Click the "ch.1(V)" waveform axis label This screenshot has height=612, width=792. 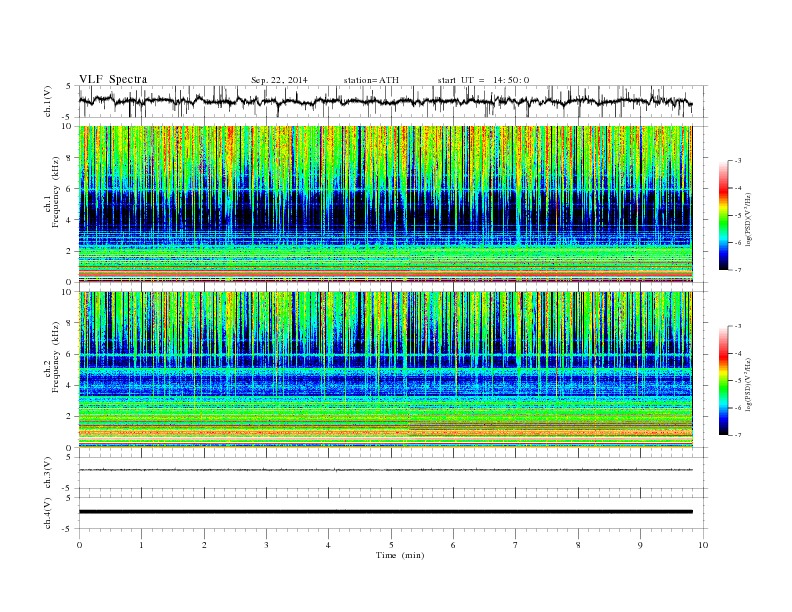tap(47, 101)
